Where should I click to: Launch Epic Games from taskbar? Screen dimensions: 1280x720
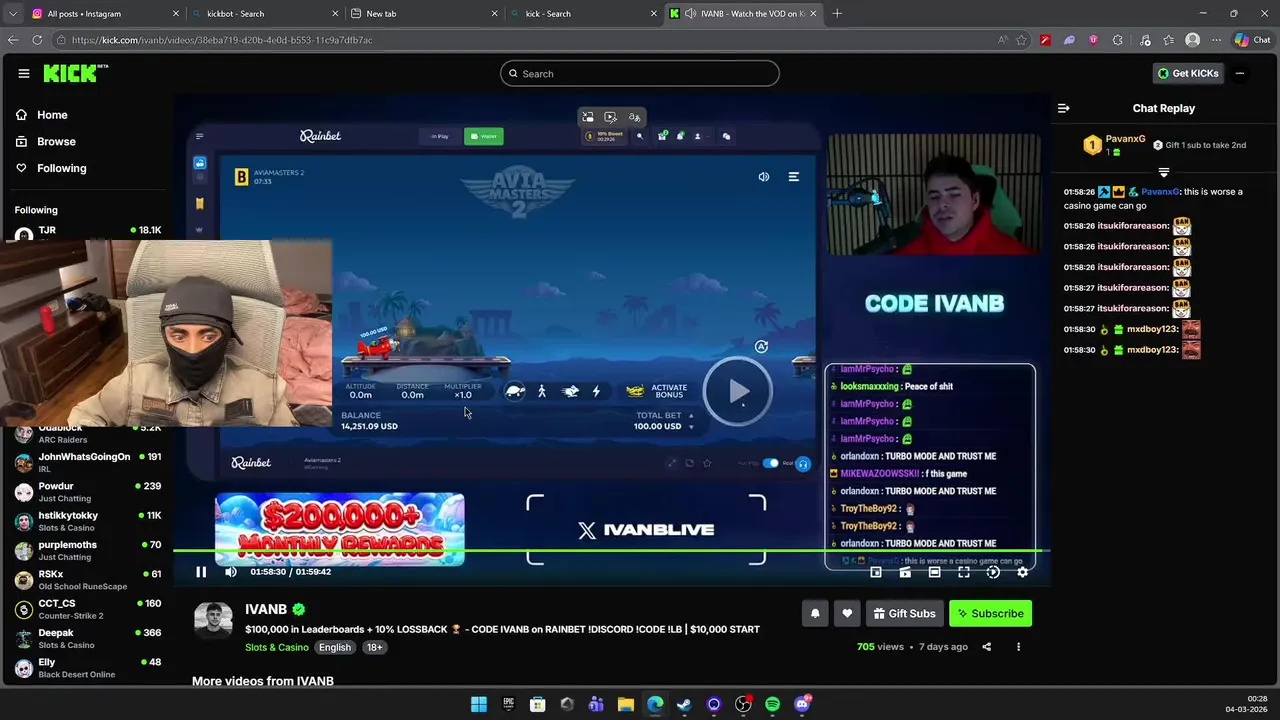tap(508, 705)
